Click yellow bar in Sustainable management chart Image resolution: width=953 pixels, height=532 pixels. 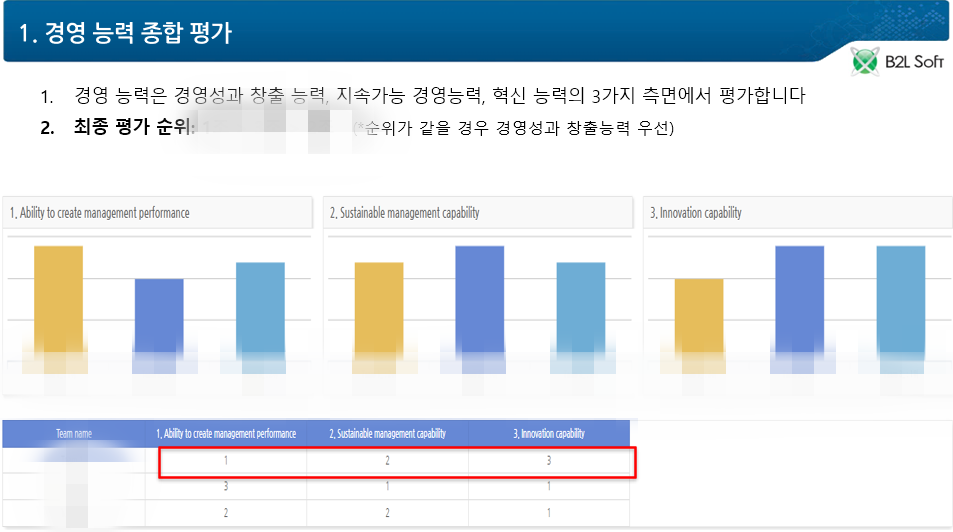[379, 310]
